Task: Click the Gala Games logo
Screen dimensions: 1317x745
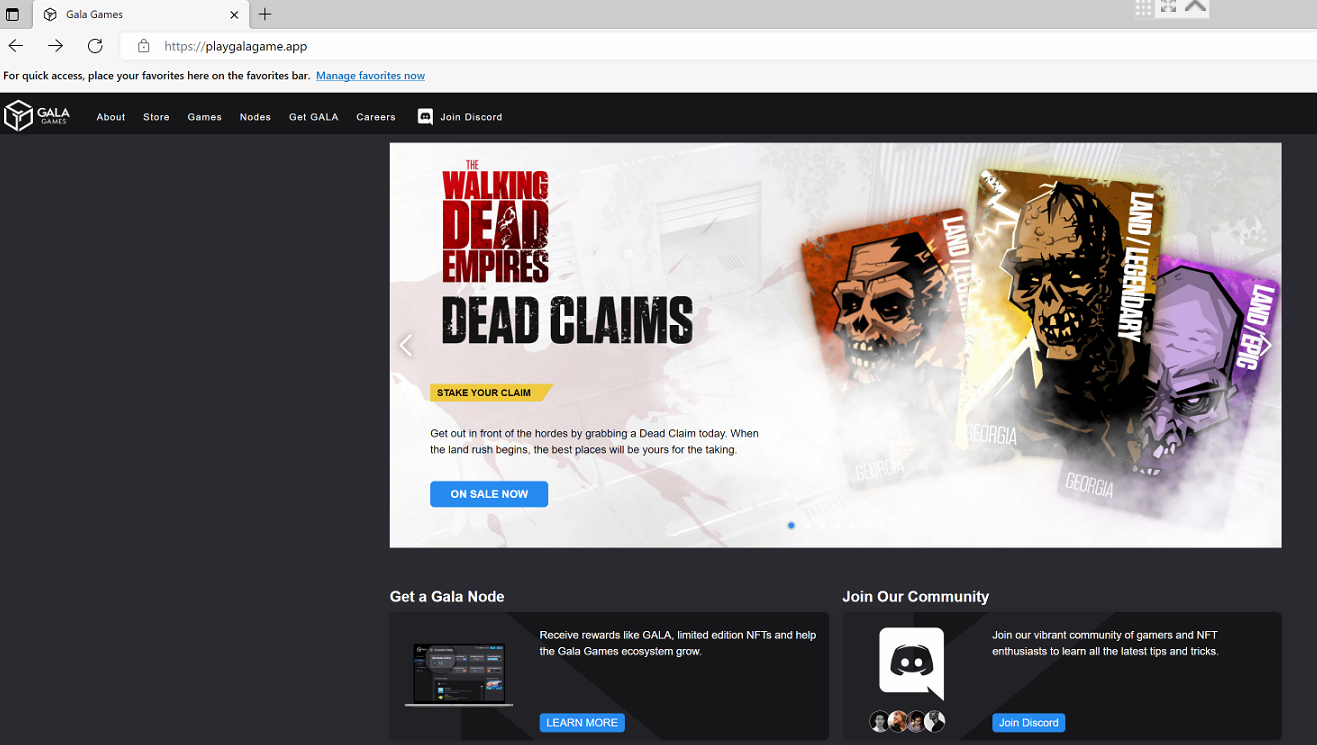Action: point(37,116)
